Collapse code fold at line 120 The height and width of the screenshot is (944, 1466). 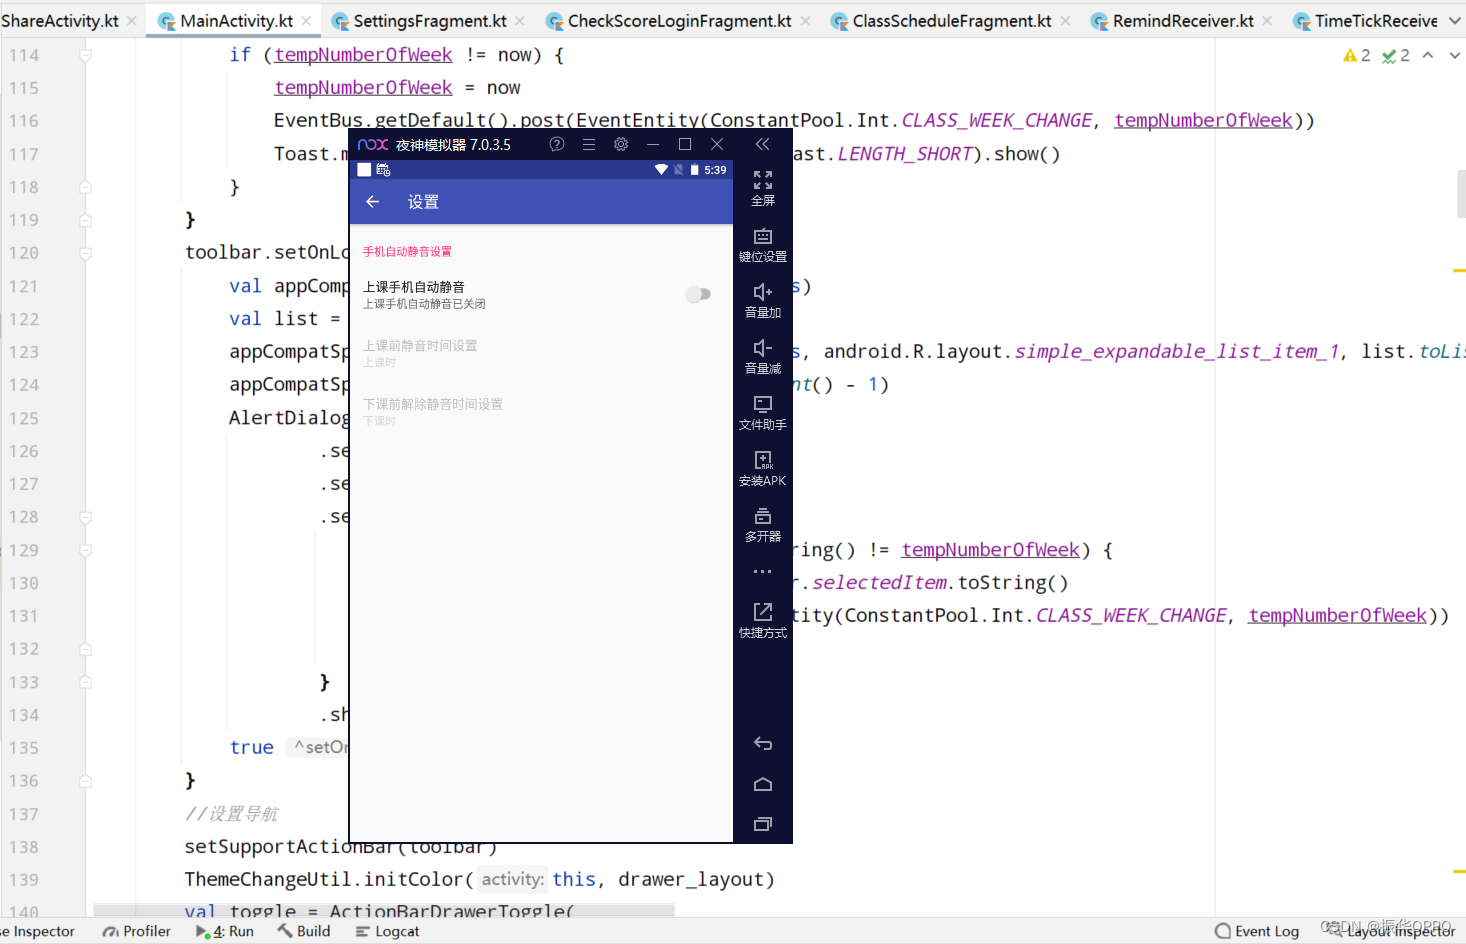pyautogui.click(x=86, y=253)
